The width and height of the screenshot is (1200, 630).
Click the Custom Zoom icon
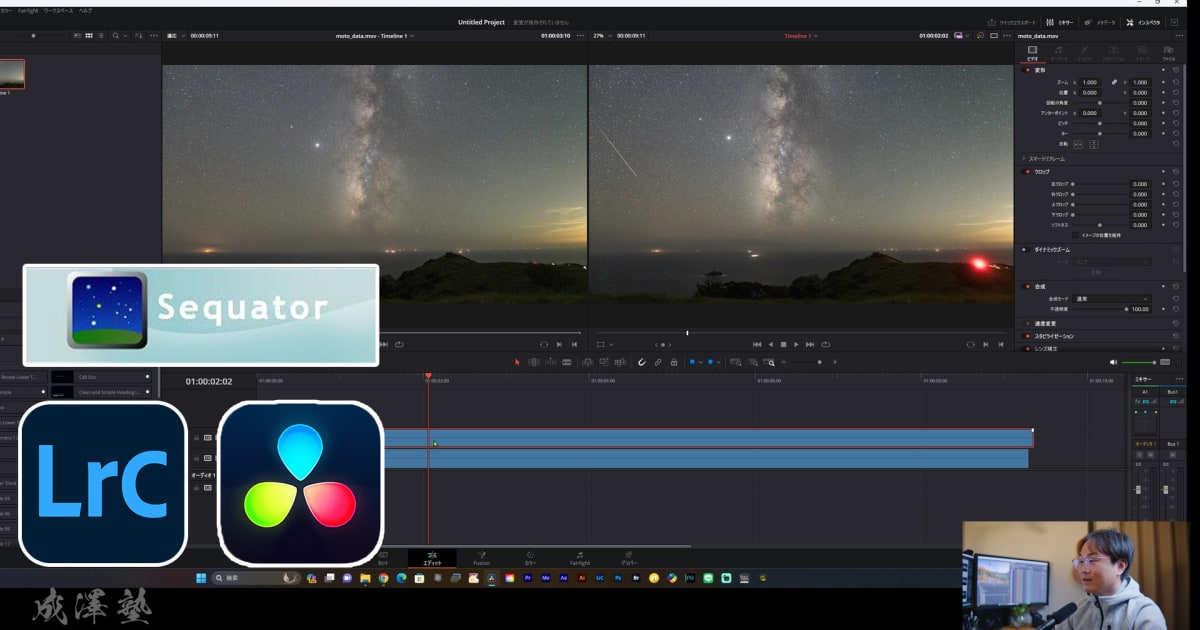pyautogui.click(x=768, y=362)
